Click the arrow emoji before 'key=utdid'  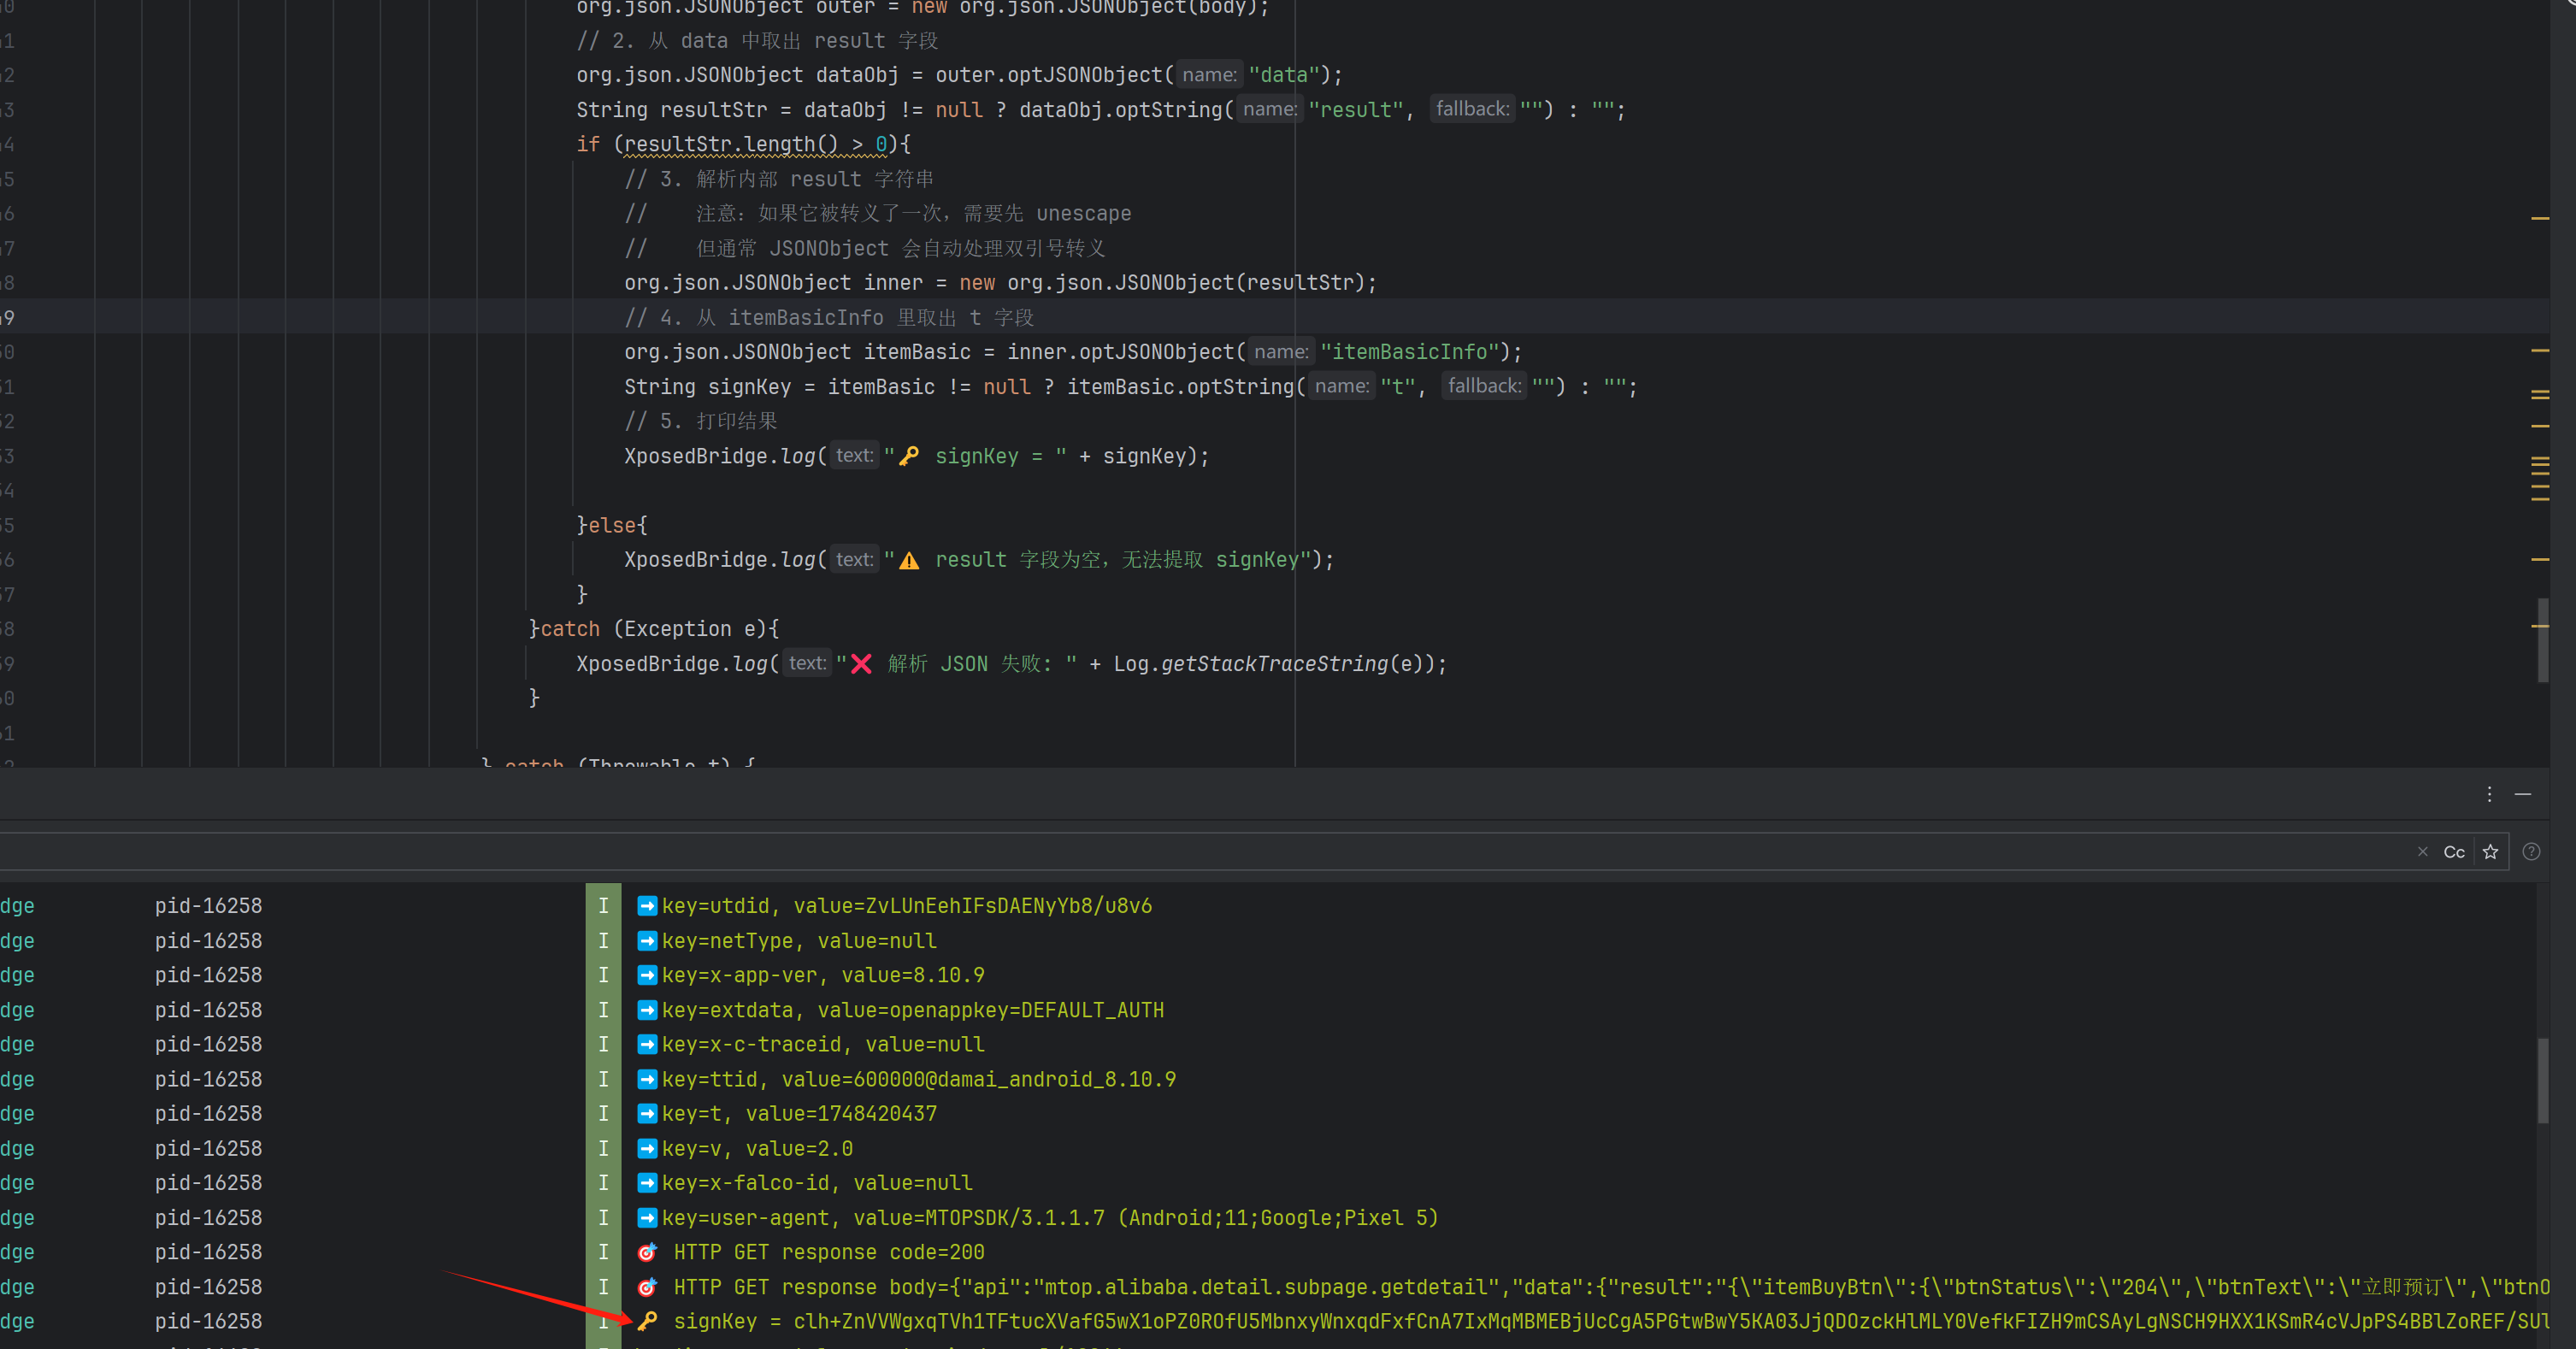pos(648,906)
